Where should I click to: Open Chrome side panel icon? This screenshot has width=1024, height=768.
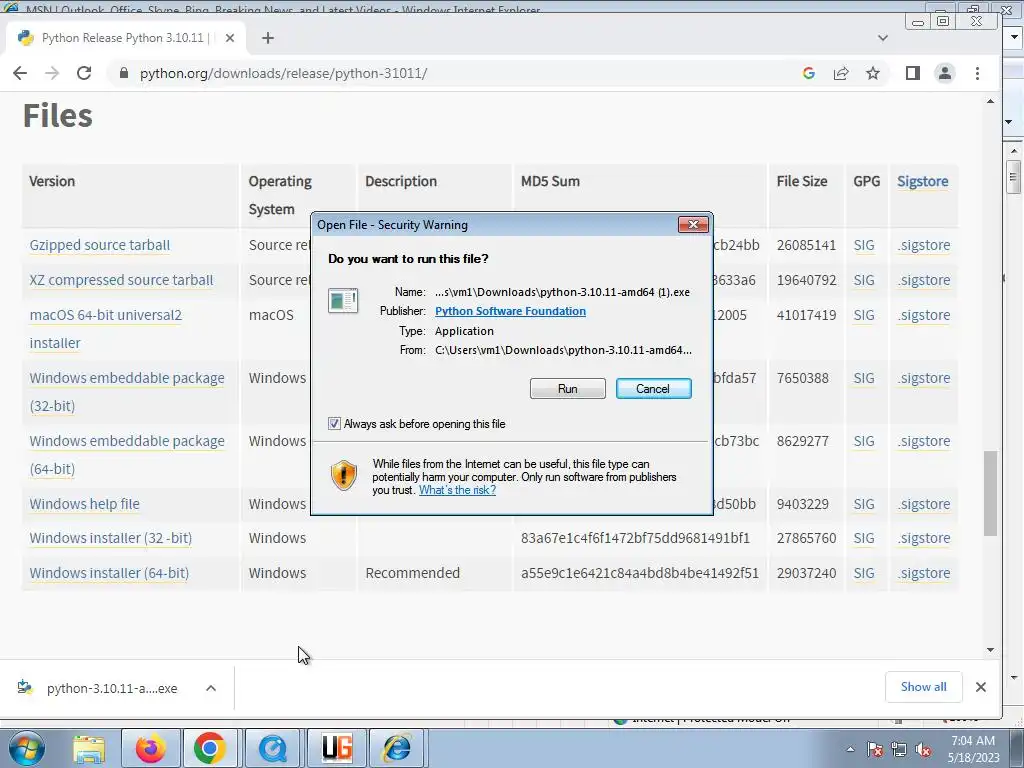click(913, 73)
